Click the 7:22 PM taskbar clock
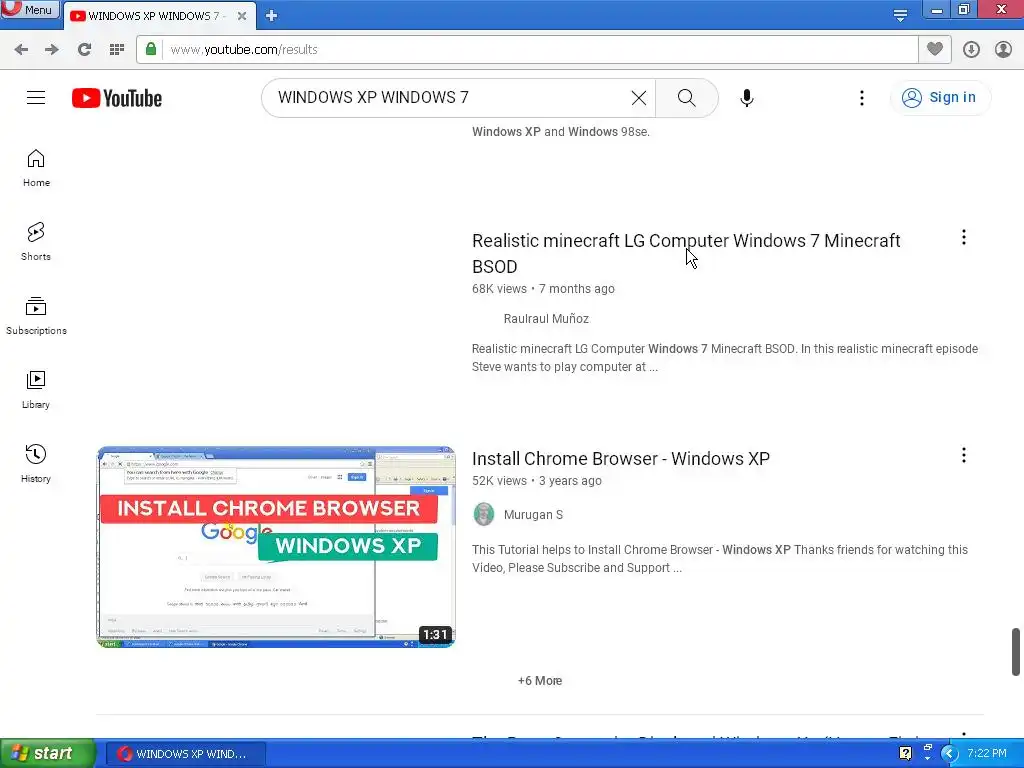Screen dimensions: 1024x768 coord(987,754)
